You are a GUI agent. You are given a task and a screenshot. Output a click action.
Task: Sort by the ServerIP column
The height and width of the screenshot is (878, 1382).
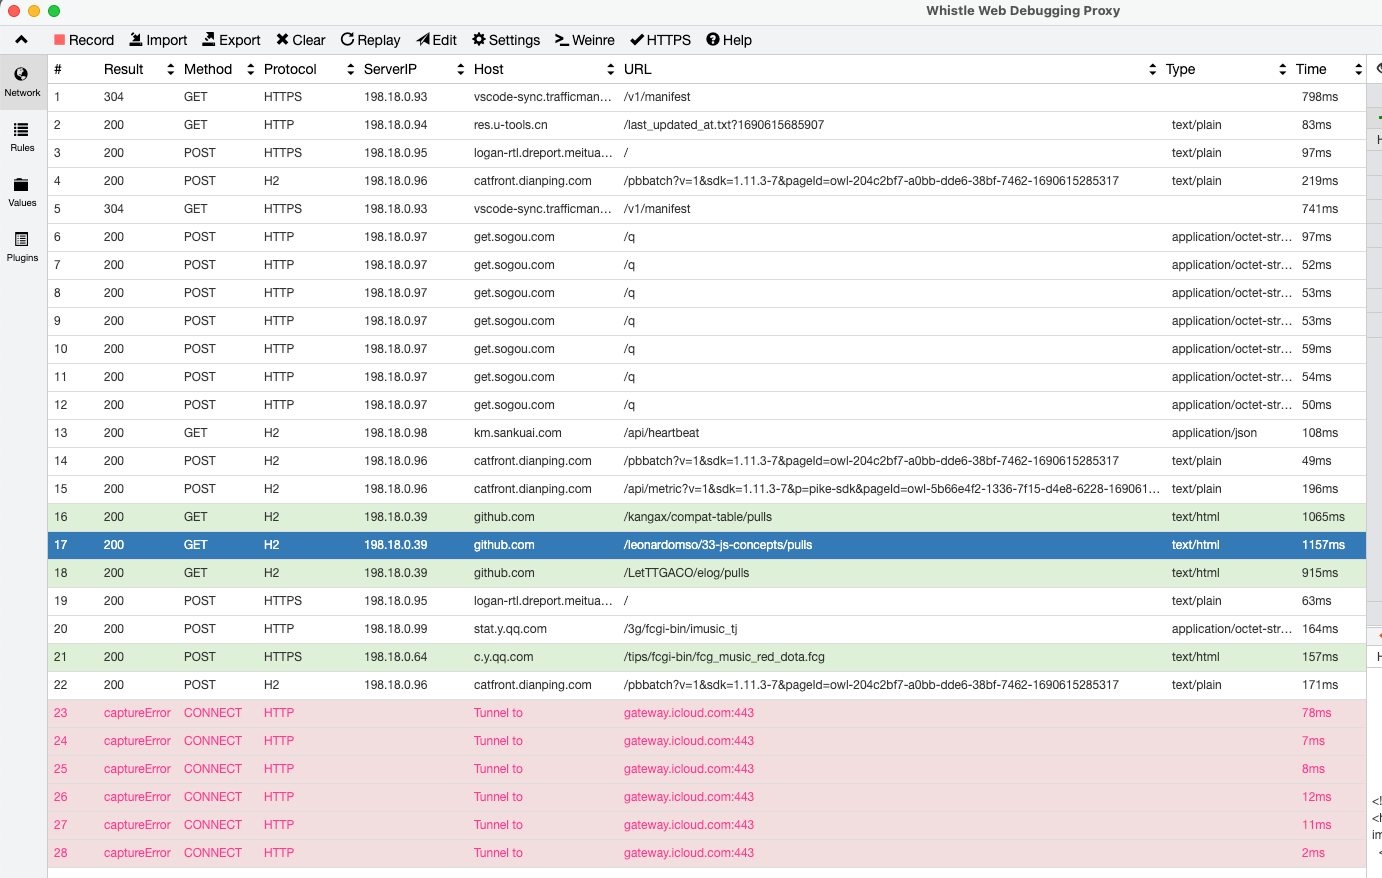413,69
